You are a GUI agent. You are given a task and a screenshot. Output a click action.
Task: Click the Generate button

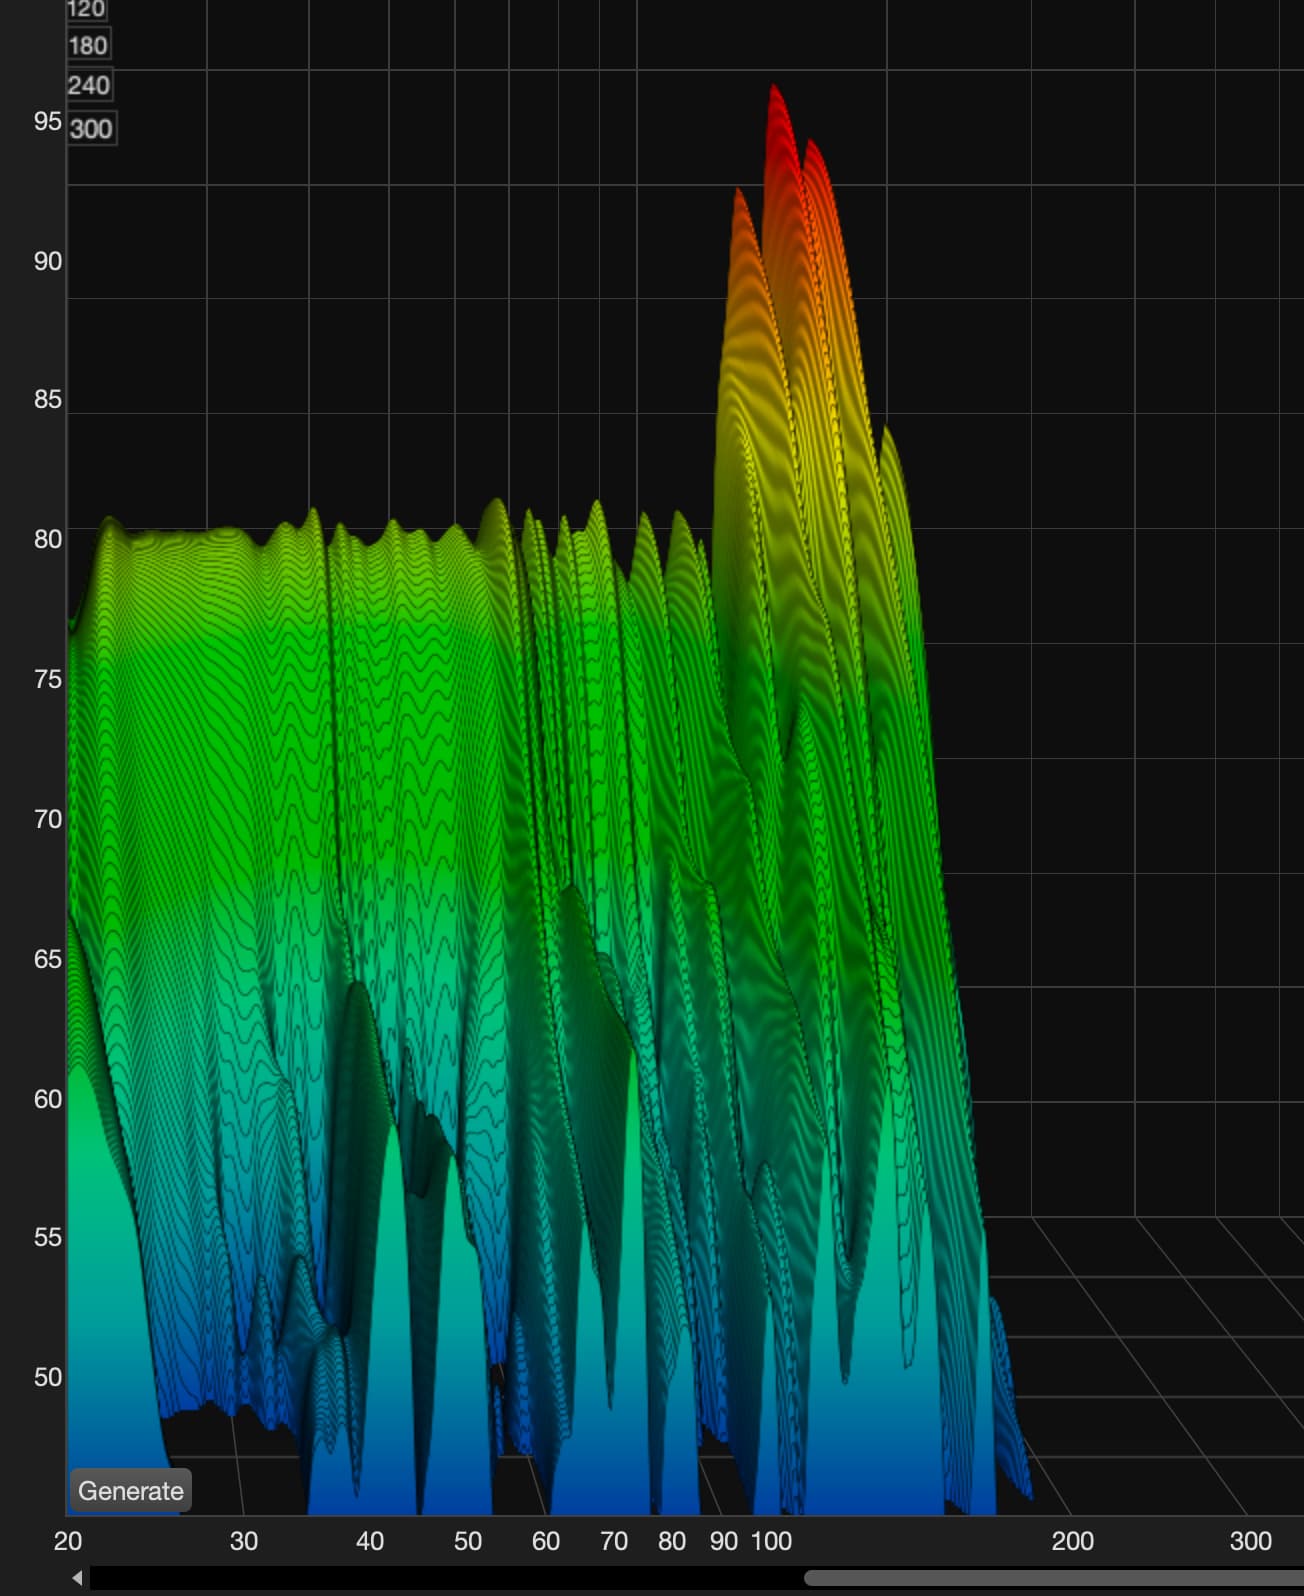point(130,1491)
